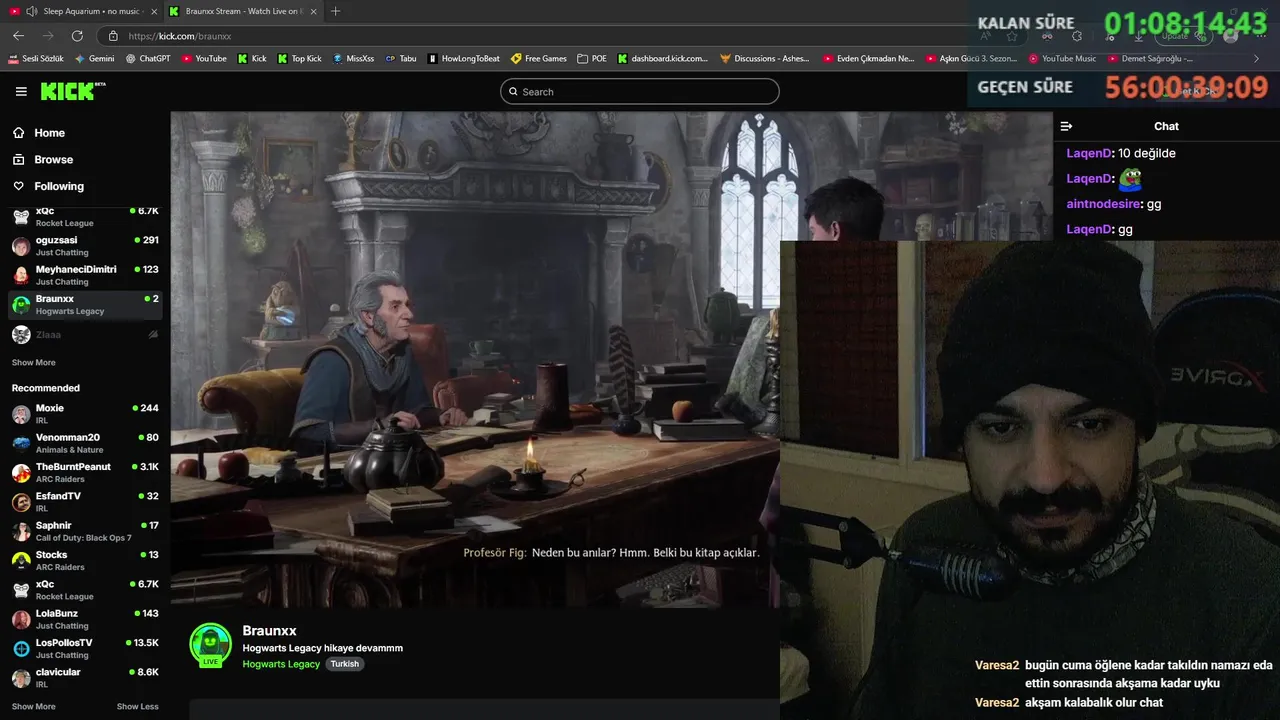
Task: Open the Hogwarts Legacy category link
Action: [281, 664]
